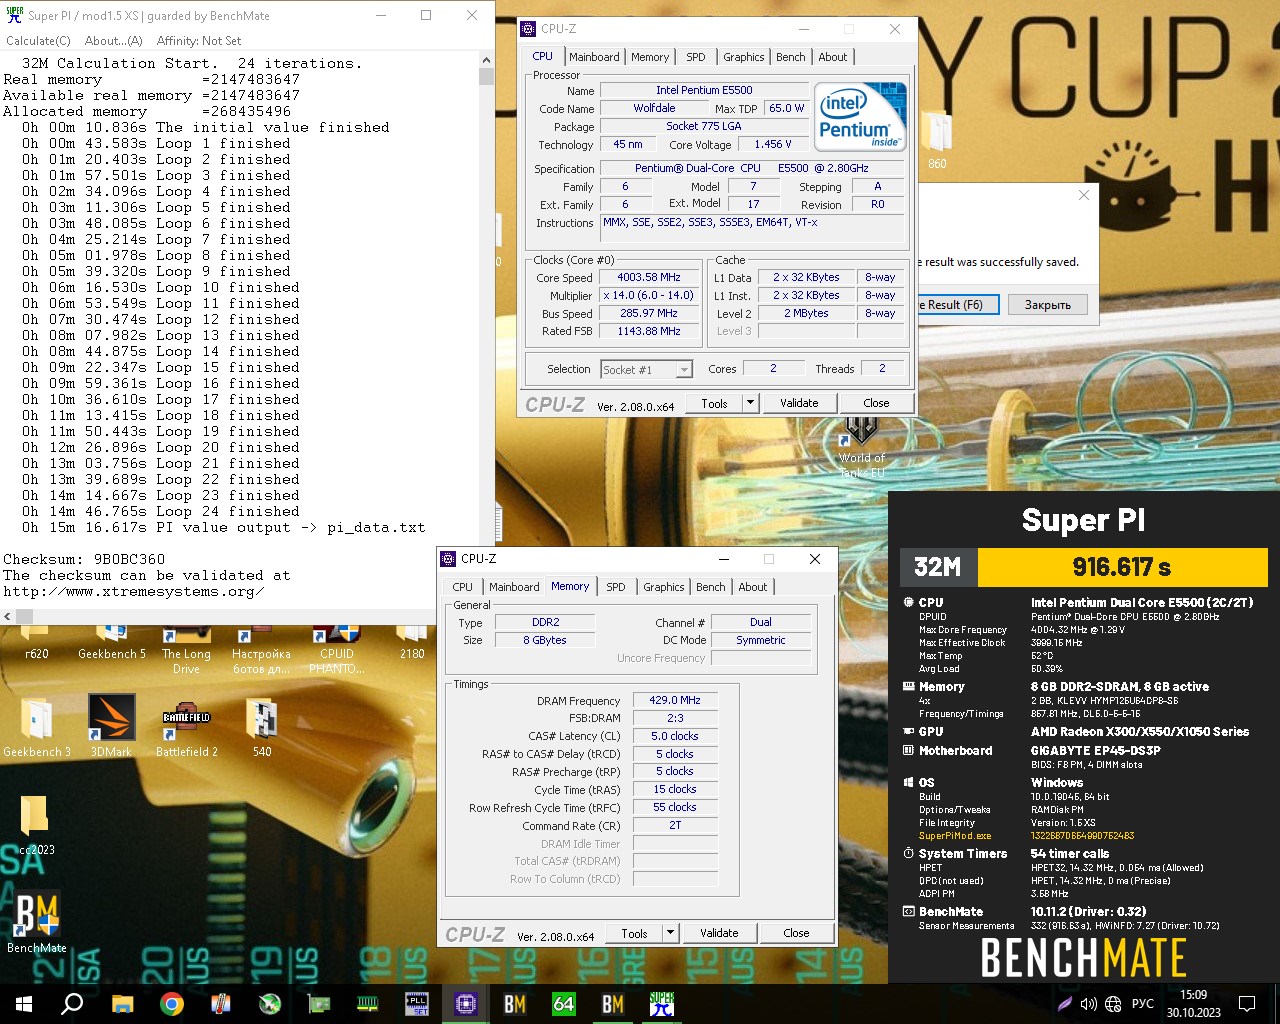Click volume speaker tray icon

click(x=1089, y=1004)
